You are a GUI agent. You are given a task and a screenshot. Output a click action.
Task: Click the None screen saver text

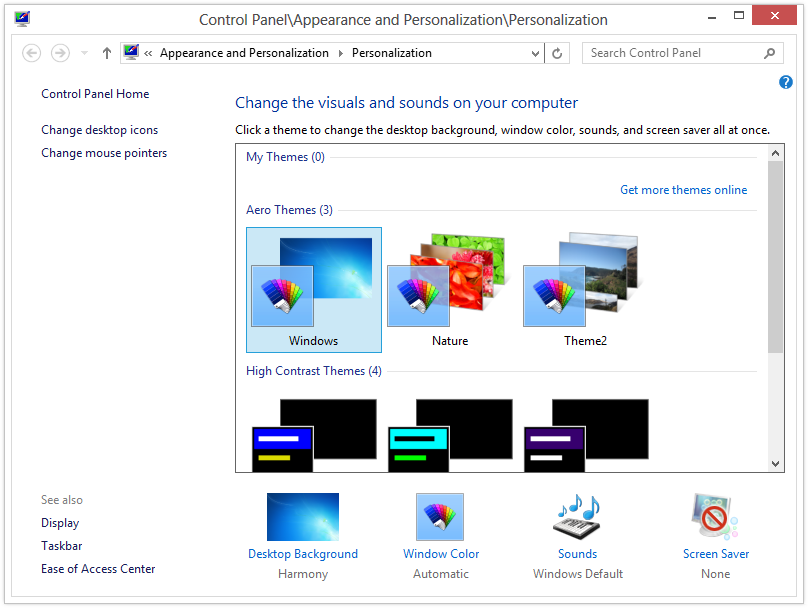point(715,574)
